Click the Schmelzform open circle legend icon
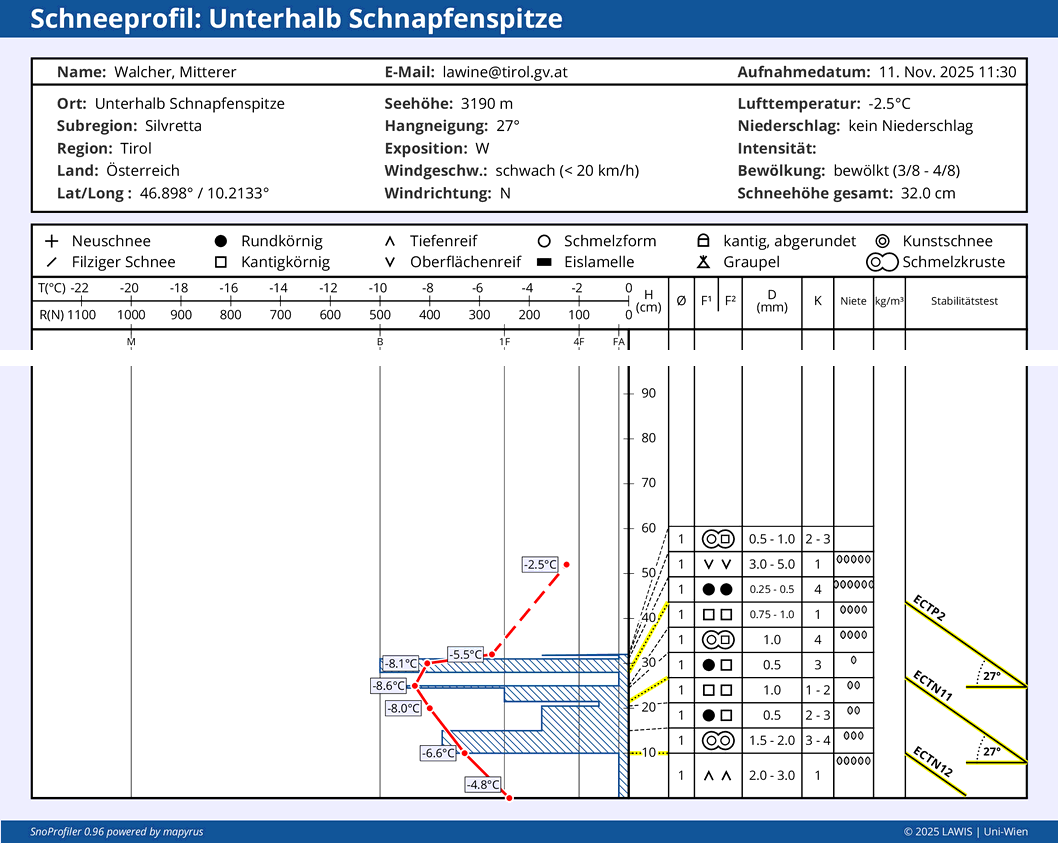This screenshot has width=1058, height=846. click(x=544, y=241)
